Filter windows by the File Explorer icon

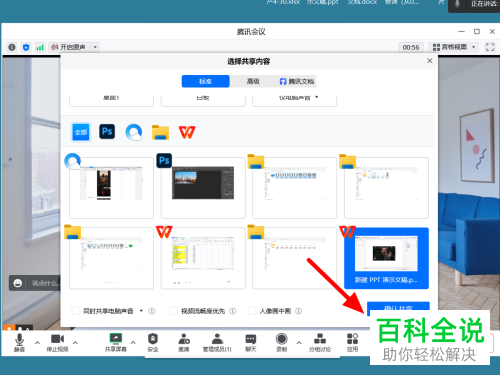click(160, 132)
